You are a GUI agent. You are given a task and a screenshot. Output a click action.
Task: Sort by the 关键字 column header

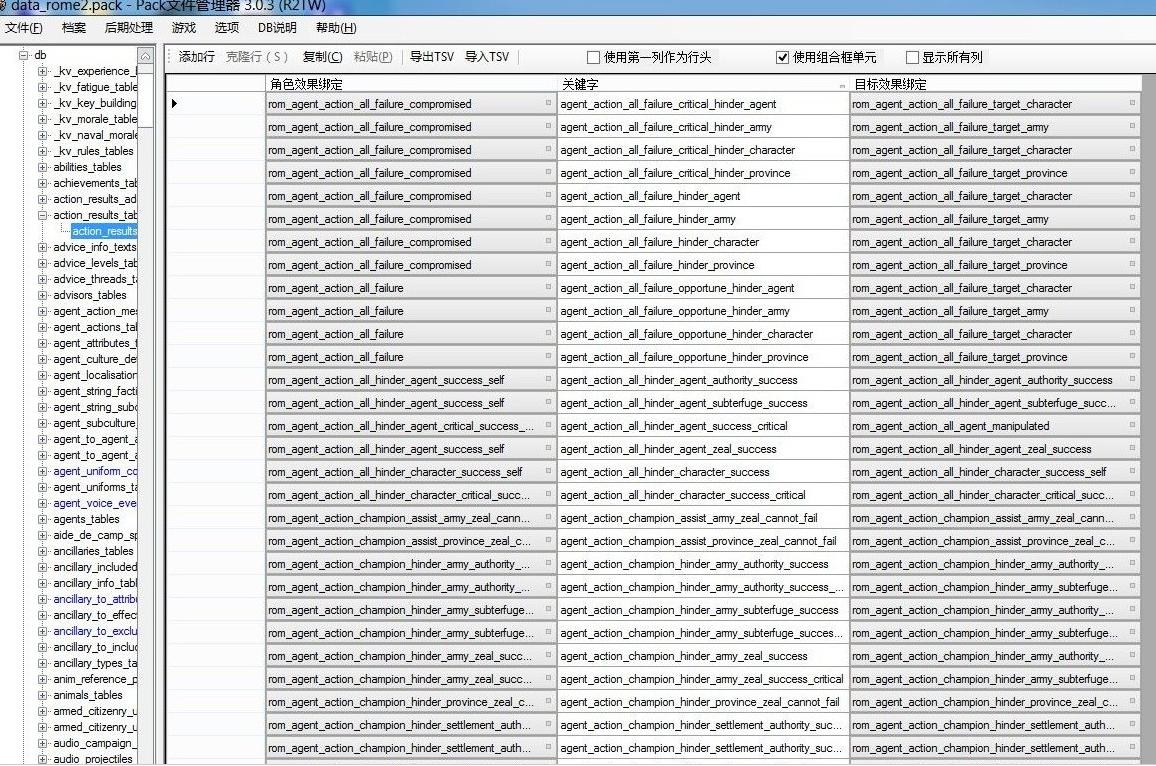click(x=703, y=84)
